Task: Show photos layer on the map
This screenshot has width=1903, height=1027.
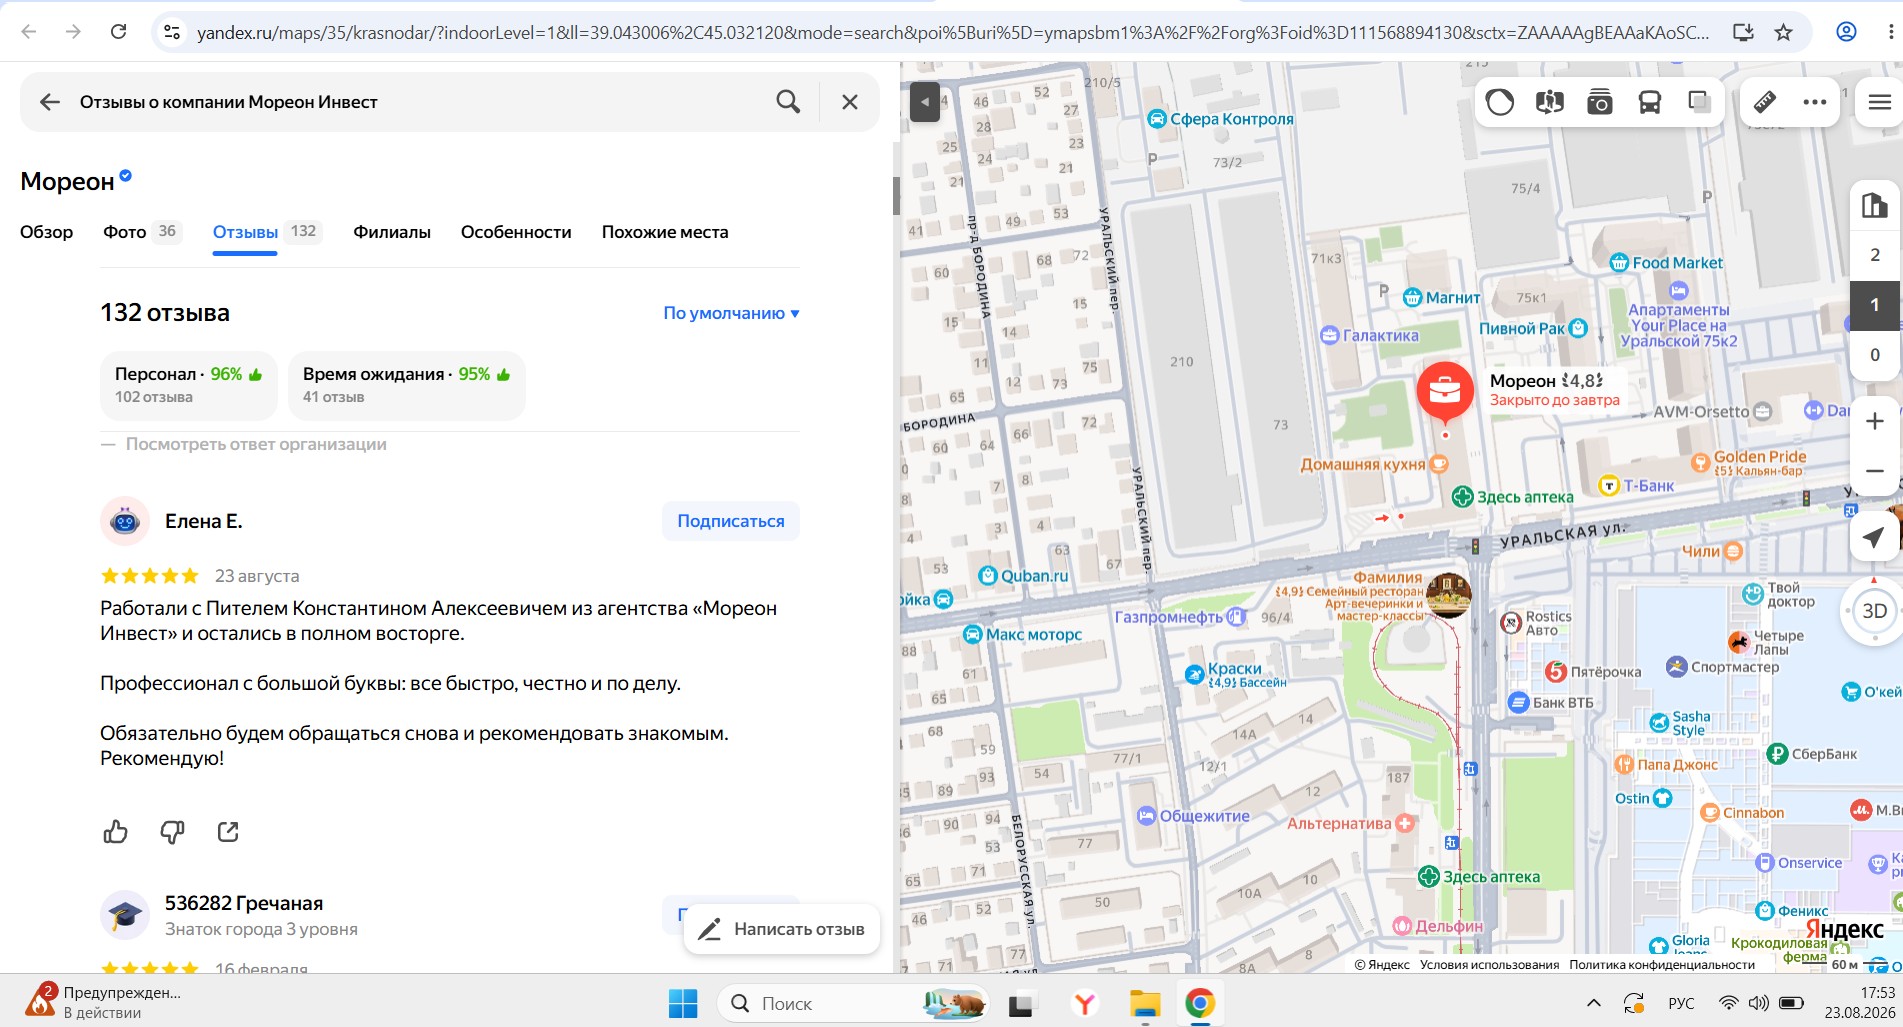Action: tap(1600, 102)
